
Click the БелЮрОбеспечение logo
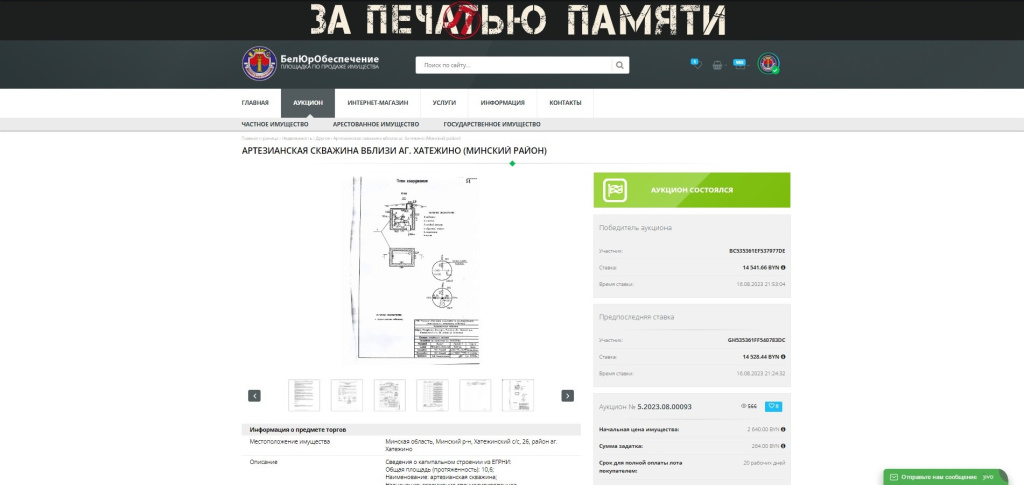311,64
